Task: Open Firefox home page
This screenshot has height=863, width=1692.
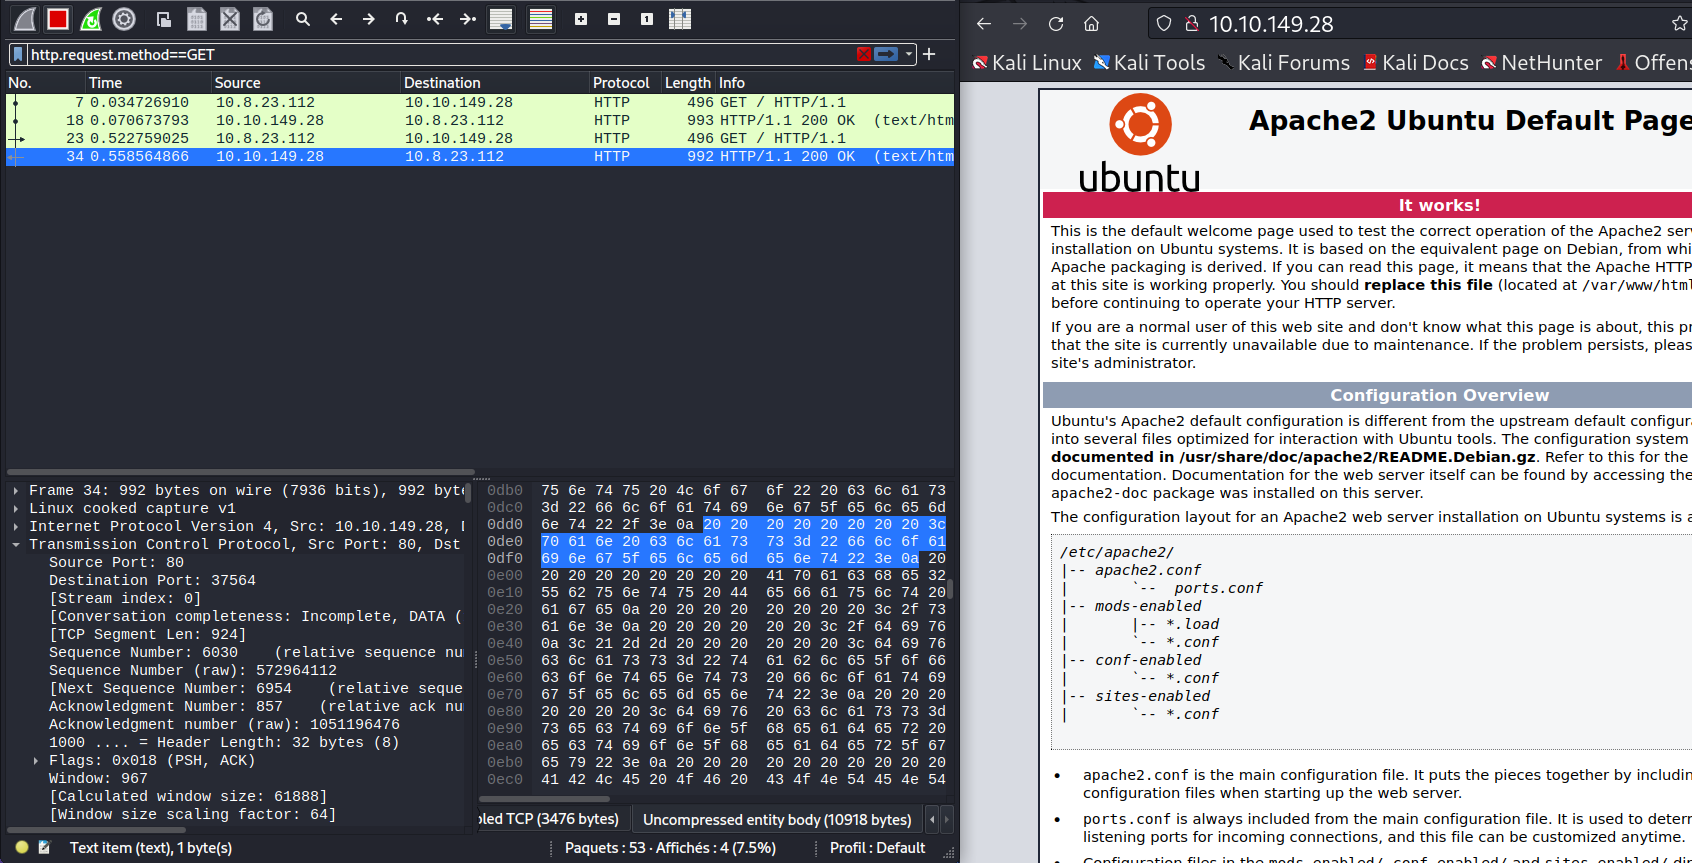Action: coord(1092,23)
